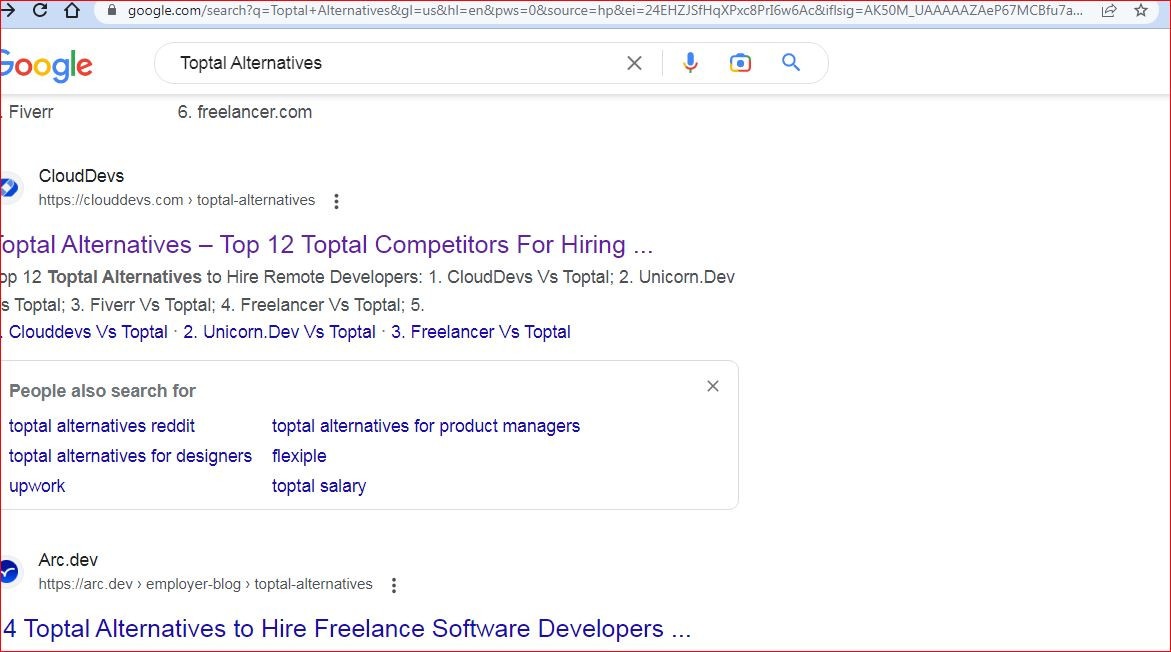Search for flexiple
Viewport: 1171px width, 652px height.
[x=299, y=456]
